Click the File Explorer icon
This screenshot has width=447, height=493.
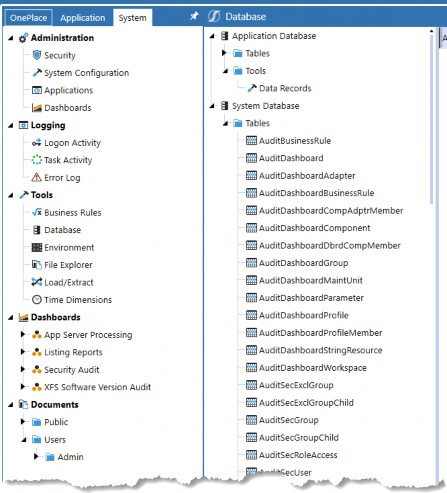click(37, 265)
